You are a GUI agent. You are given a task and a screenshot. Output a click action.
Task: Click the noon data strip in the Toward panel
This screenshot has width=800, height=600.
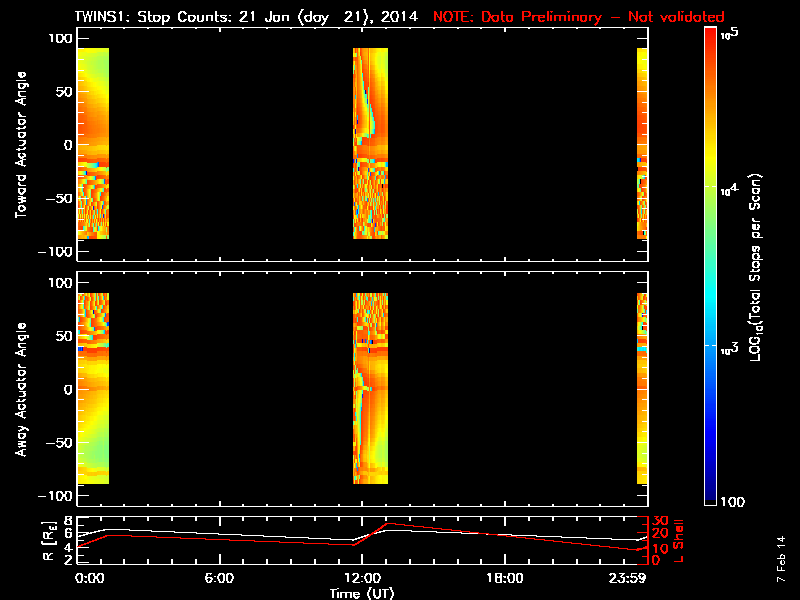370,143
